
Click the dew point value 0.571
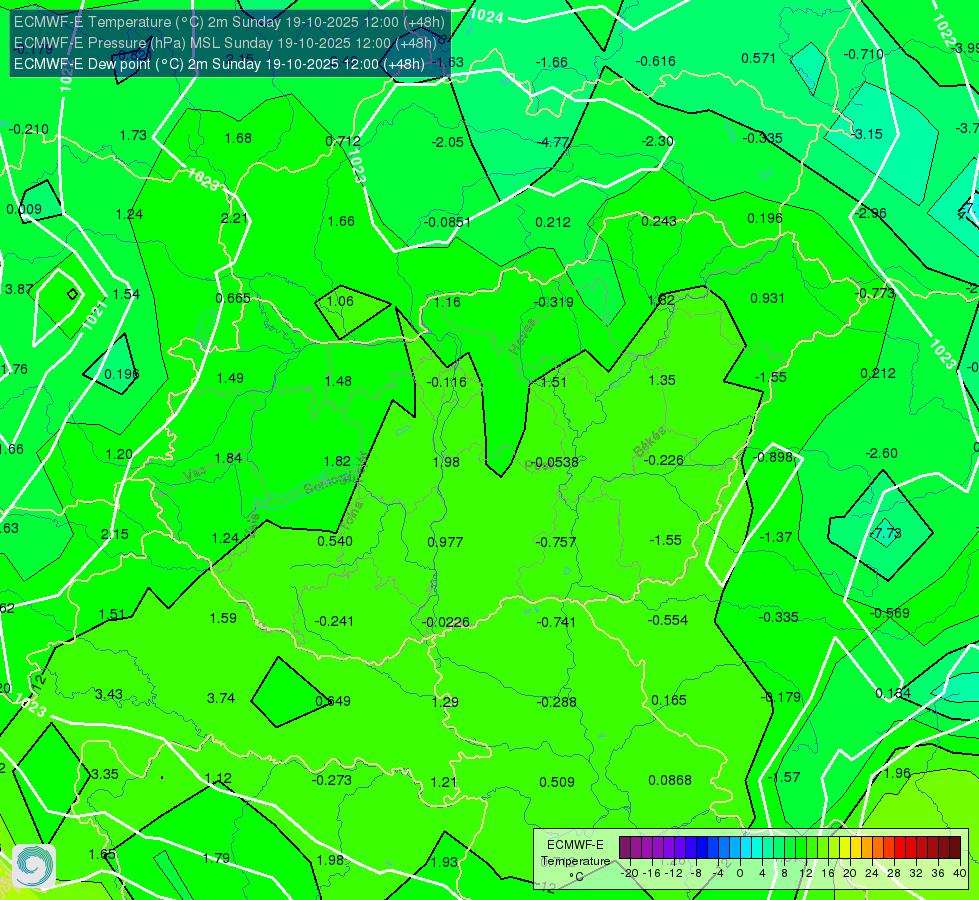point(758,58)
